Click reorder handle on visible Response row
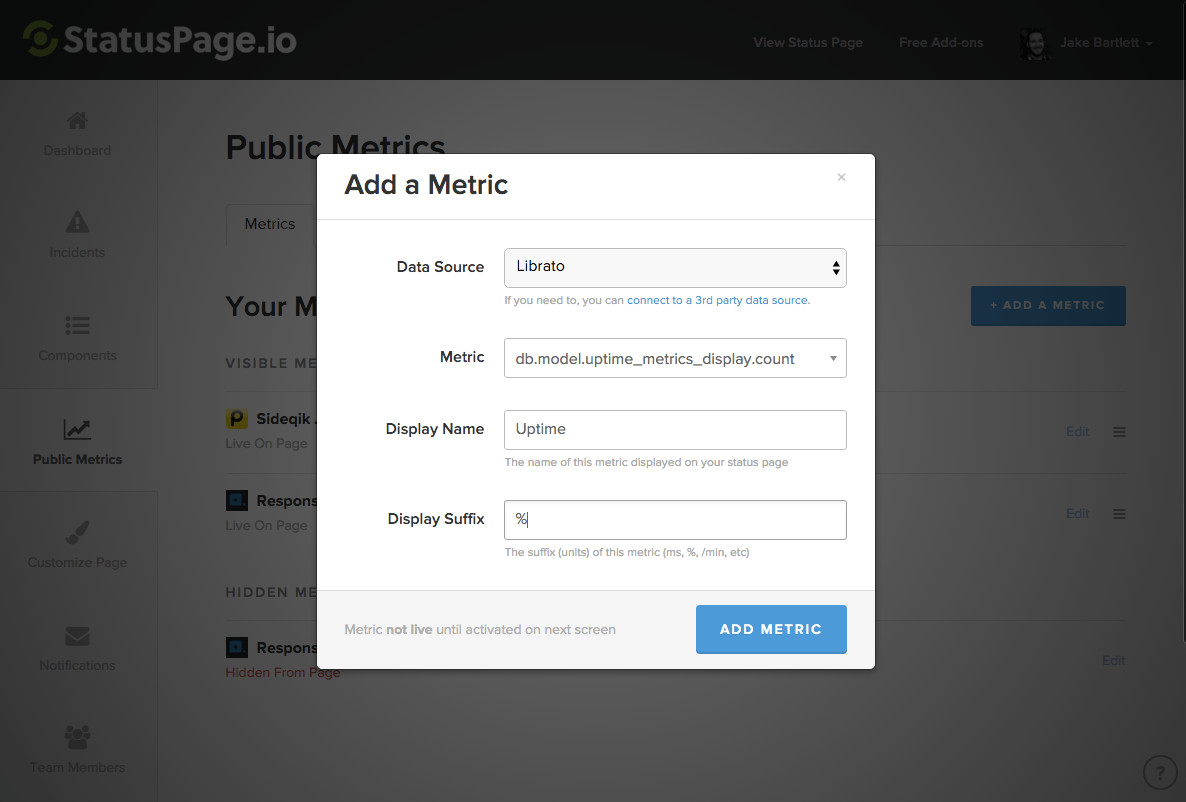1186x802 pixels. (1119, 514)
